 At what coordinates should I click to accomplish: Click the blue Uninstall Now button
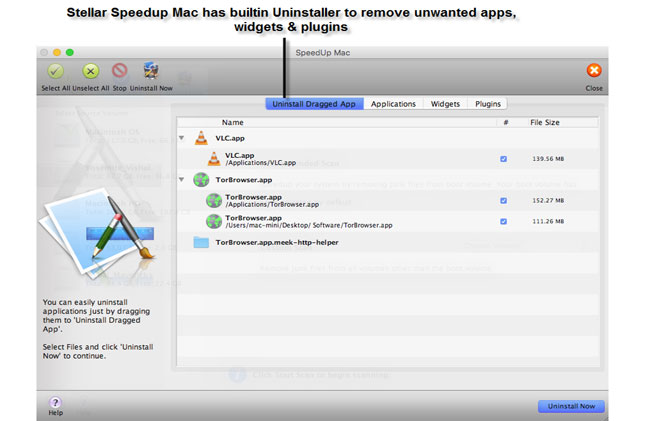click(x=571, y=406)
